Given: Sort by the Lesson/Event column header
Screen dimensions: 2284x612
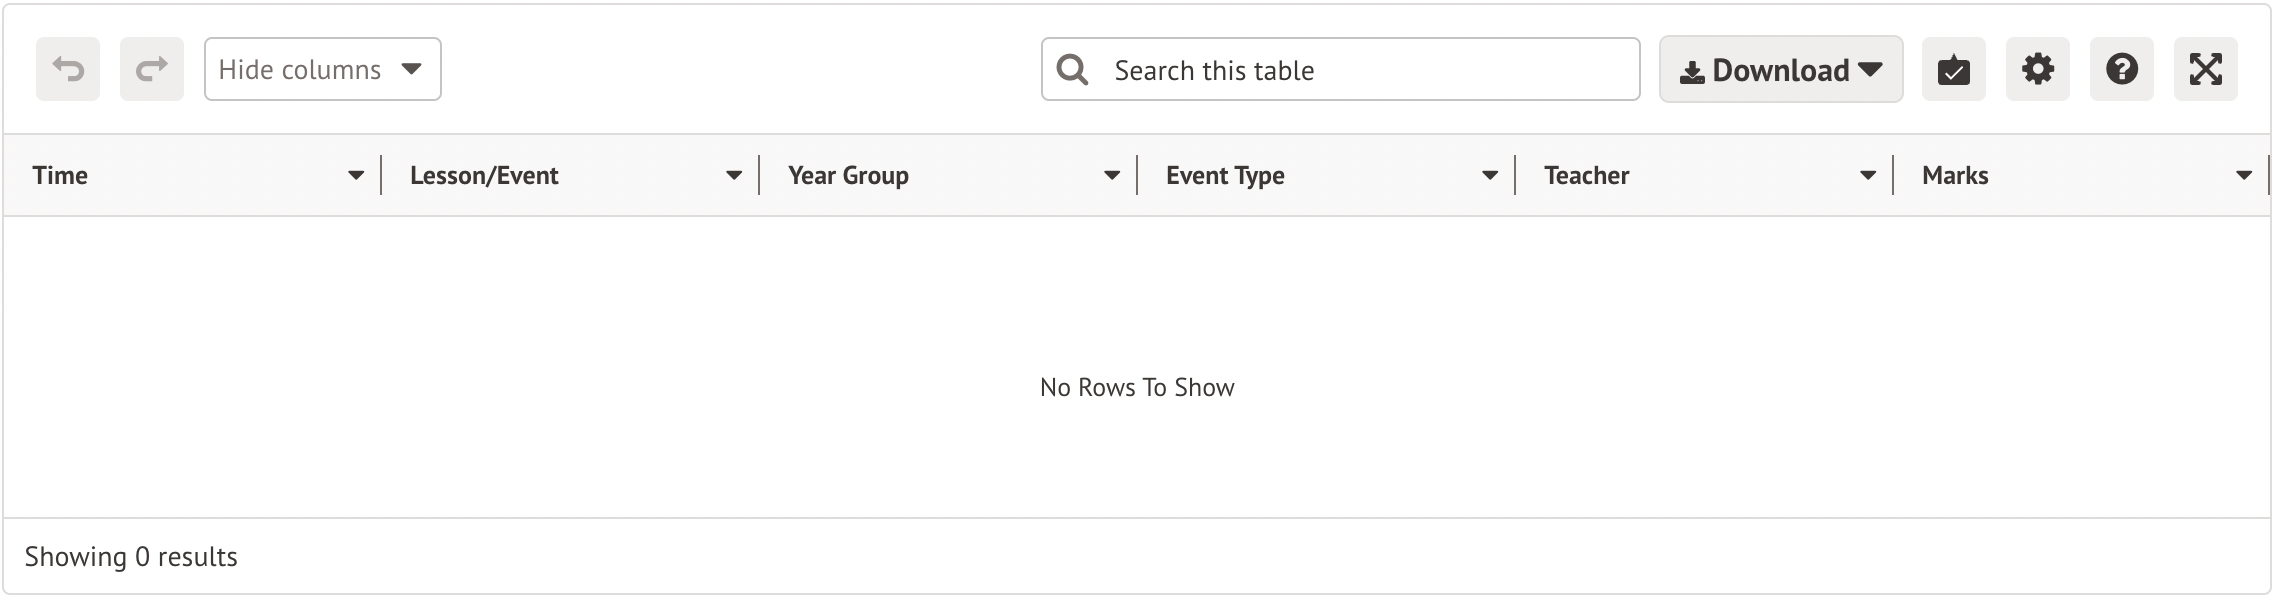Looking at the screenshot, I should (x=484, y=176).
